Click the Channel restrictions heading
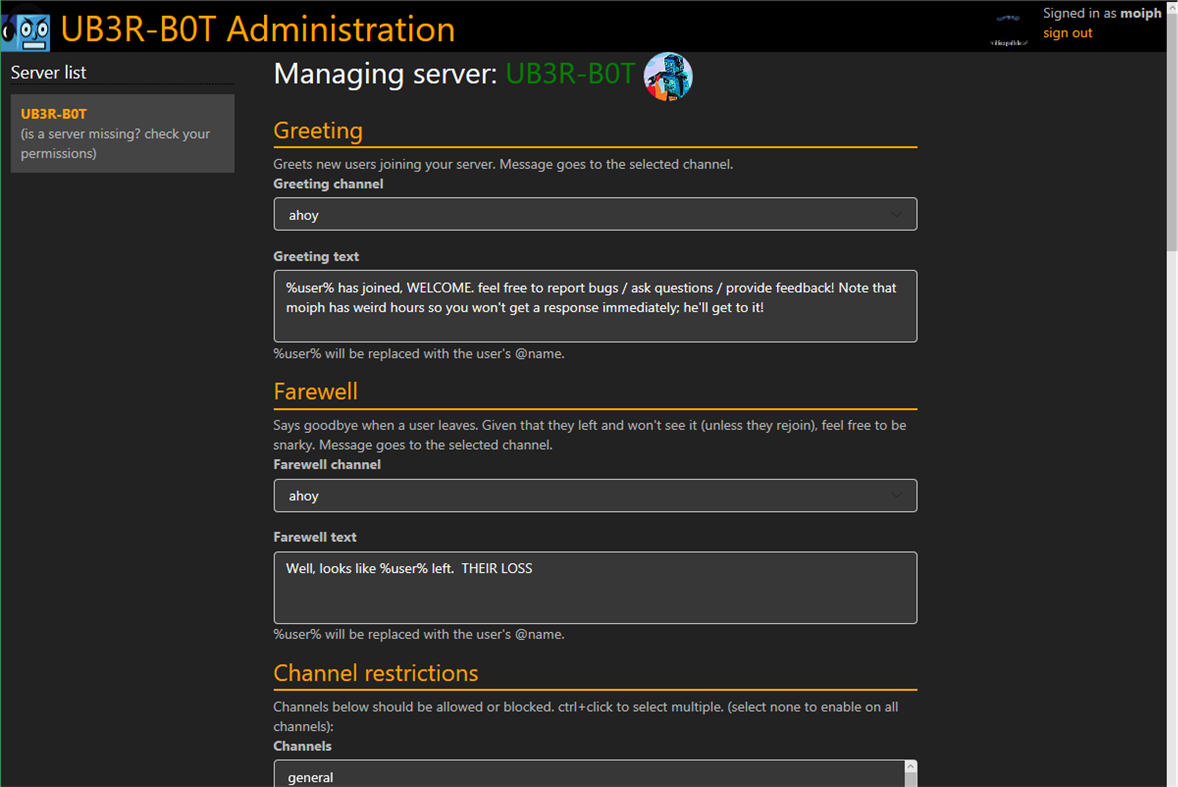 pos(376,673)
